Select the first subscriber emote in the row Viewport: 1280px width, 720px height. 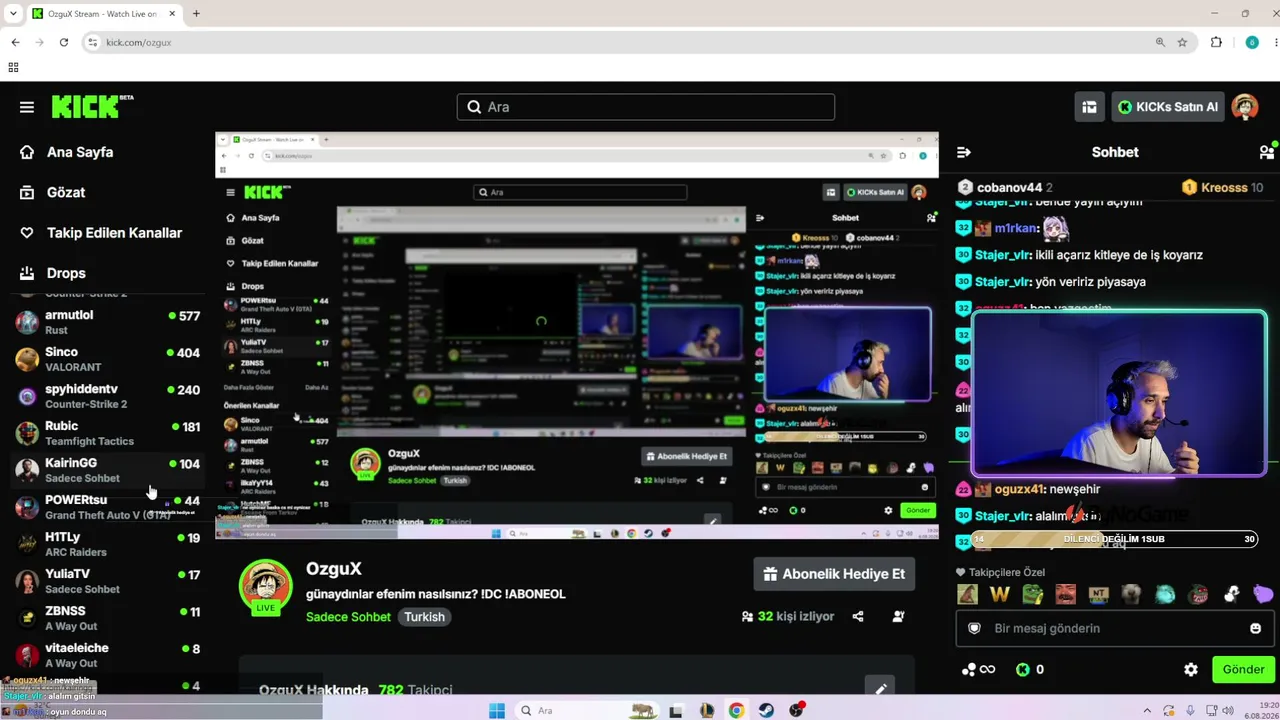click(x=967, y=594)
